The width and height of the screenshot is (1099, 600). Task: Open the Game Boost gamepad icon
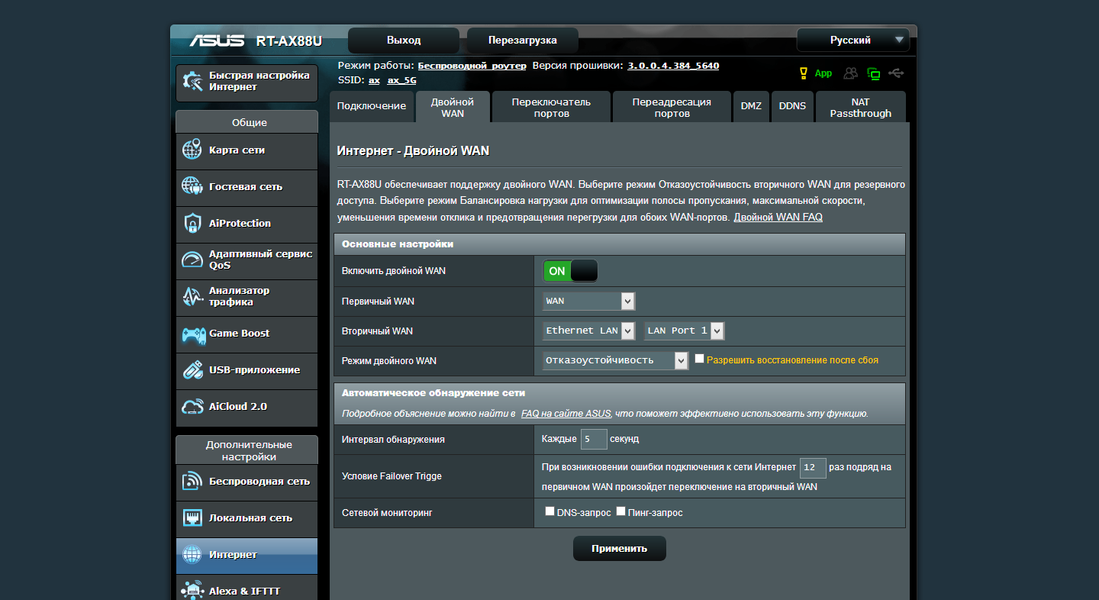click(193, 334)
